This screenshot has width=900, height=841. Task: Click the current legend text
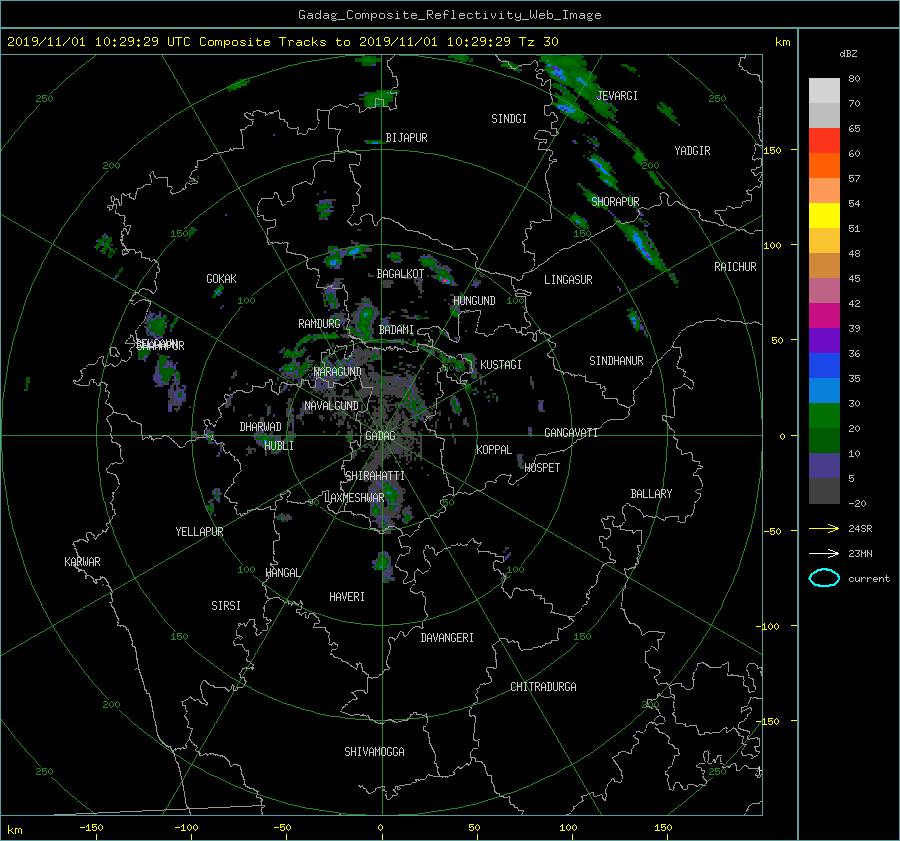click(869, 579)
